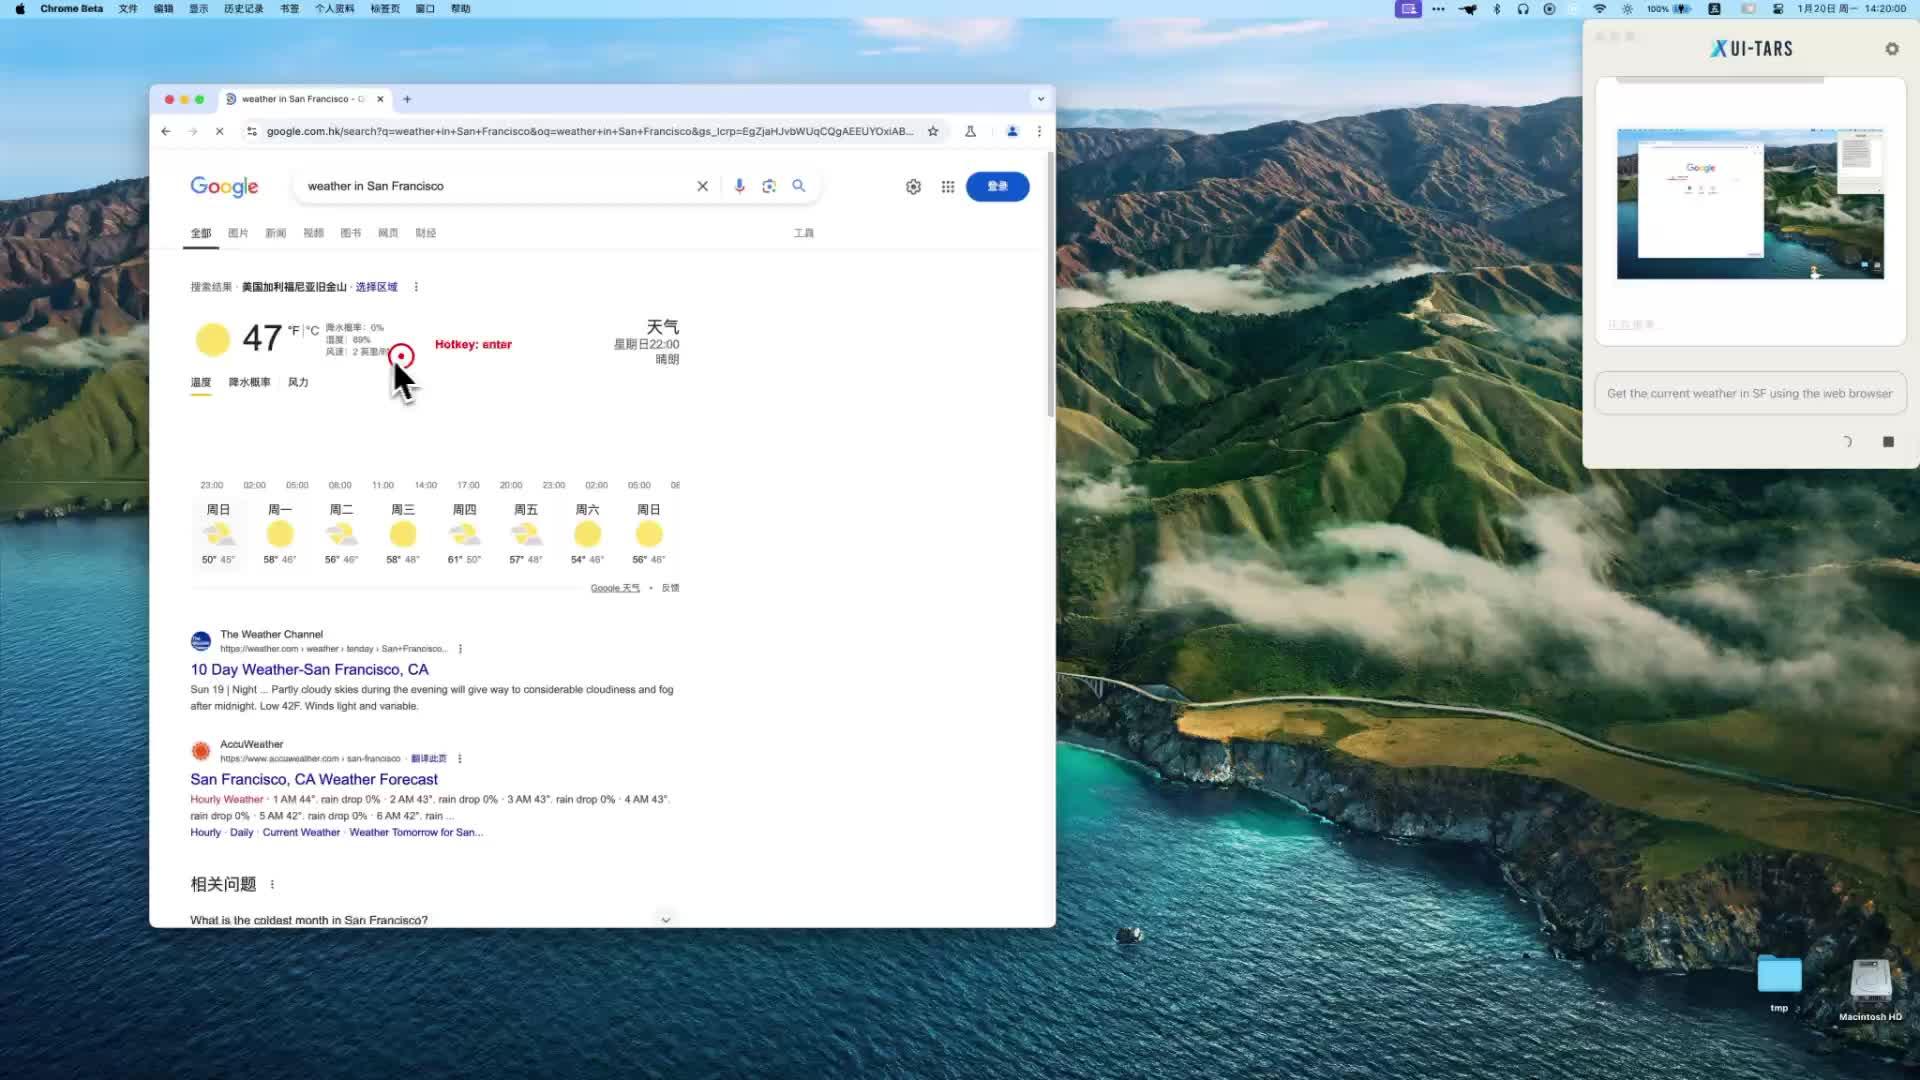Open Chrome Labs experiments flask icon
The width and height of the screenshot is (1920, 1080).
click(x=970, y=131)
